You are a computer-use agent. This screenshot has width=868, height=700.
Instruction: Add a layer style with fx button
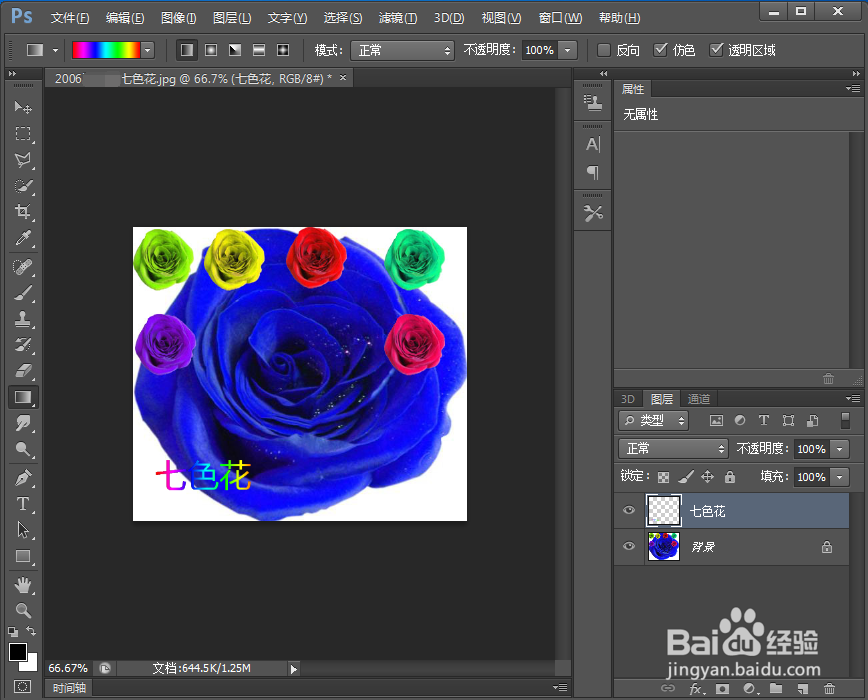(x=696, y=689)
